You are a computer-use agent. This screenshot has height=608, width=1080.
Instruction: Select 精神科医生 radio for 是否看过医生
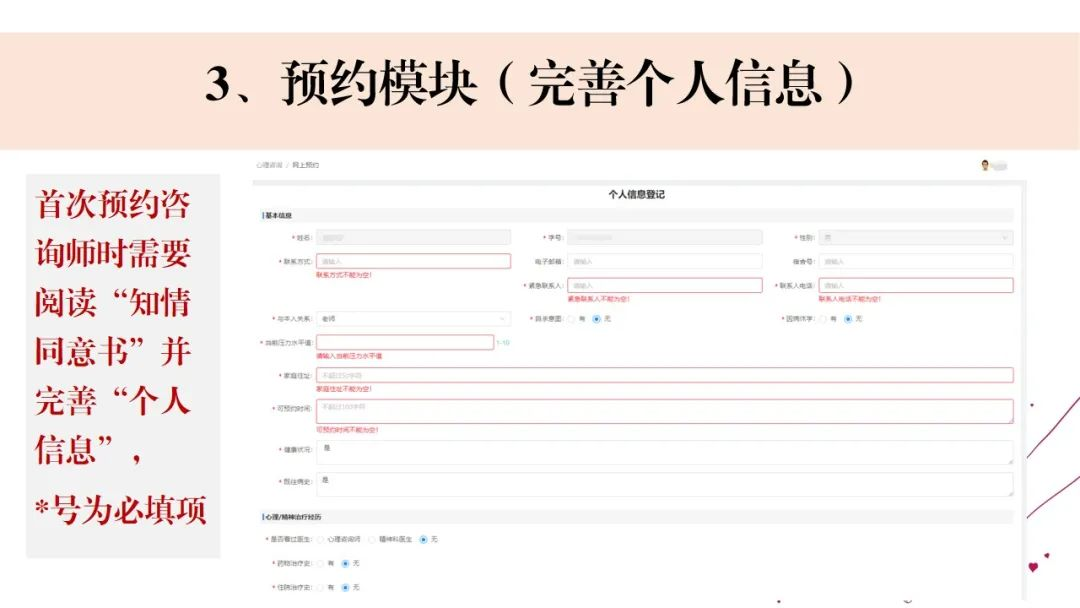click(372, 539)
